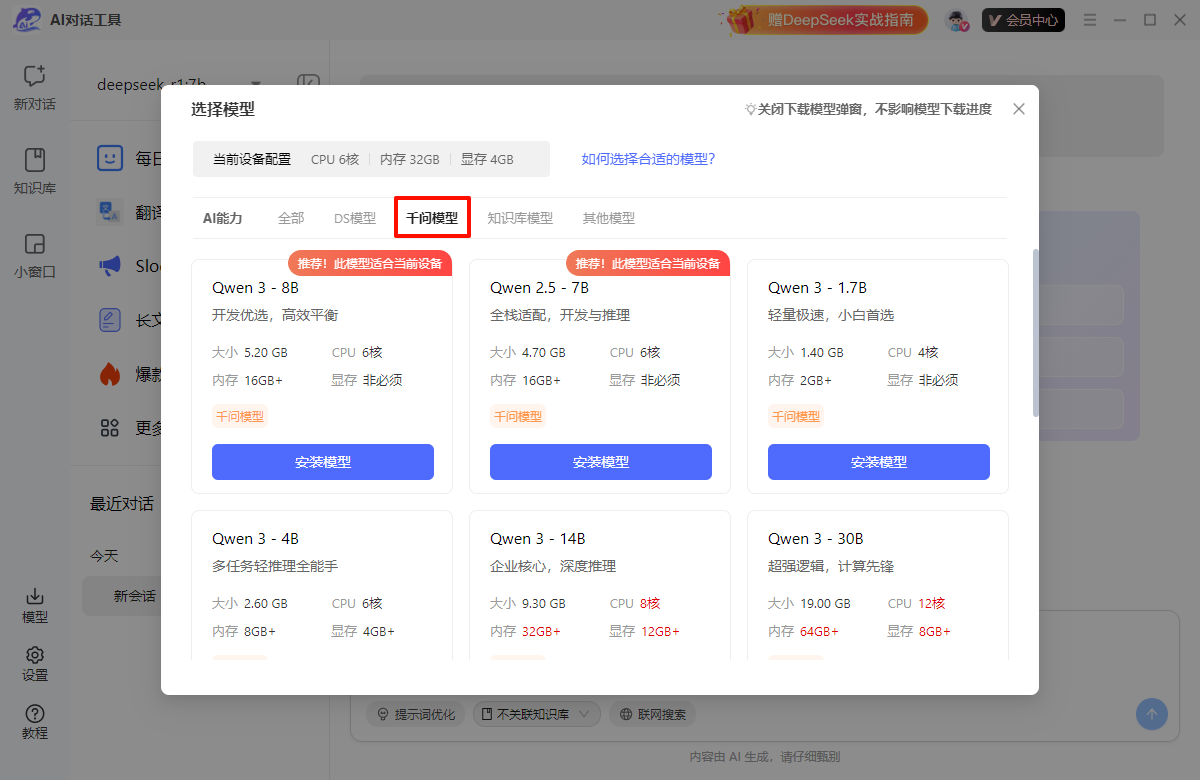
Task: Click the 千问模型 tag on Qwen 2.5 - 7B card
Action: pos(518,416)
